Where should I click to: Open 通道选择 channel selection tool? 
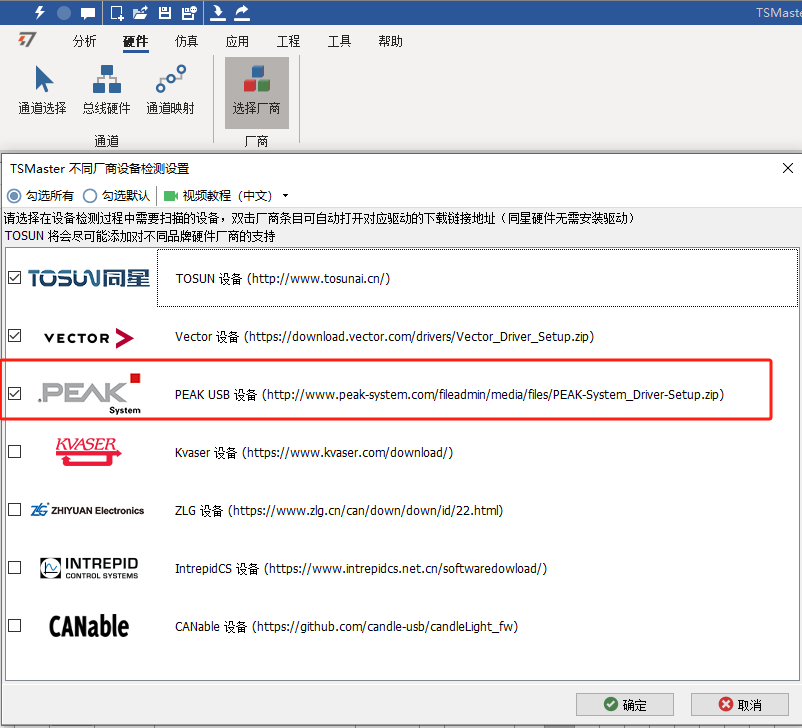[x=42, y=90]
